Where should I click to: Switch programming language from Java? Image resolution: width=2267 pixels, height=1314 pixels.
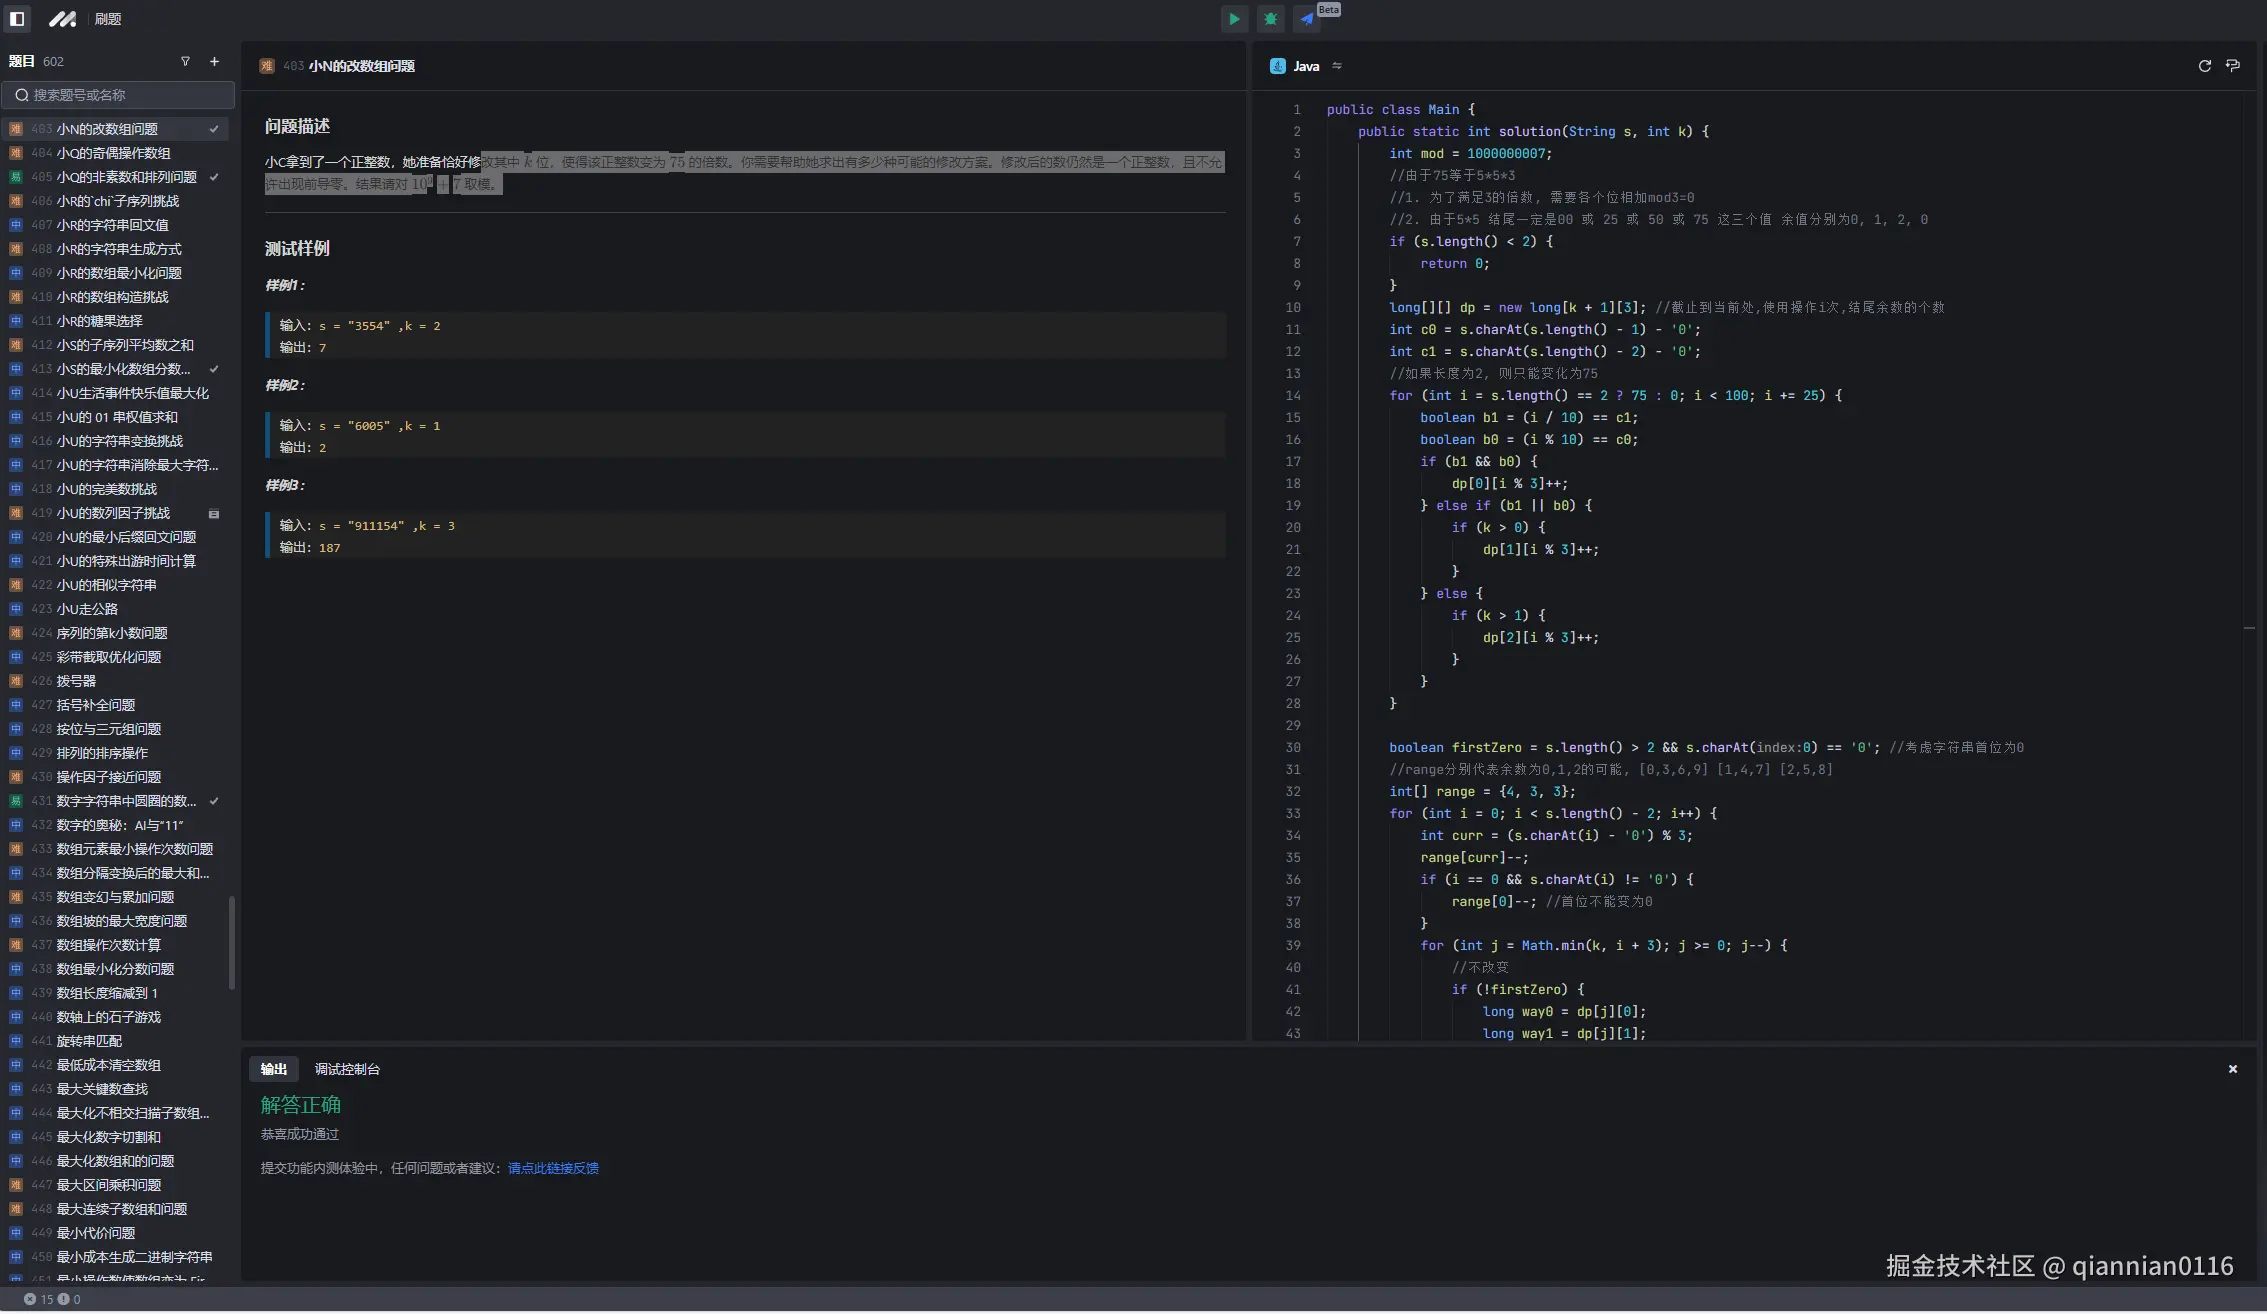pyautogui.click(x=1336, y=66)
